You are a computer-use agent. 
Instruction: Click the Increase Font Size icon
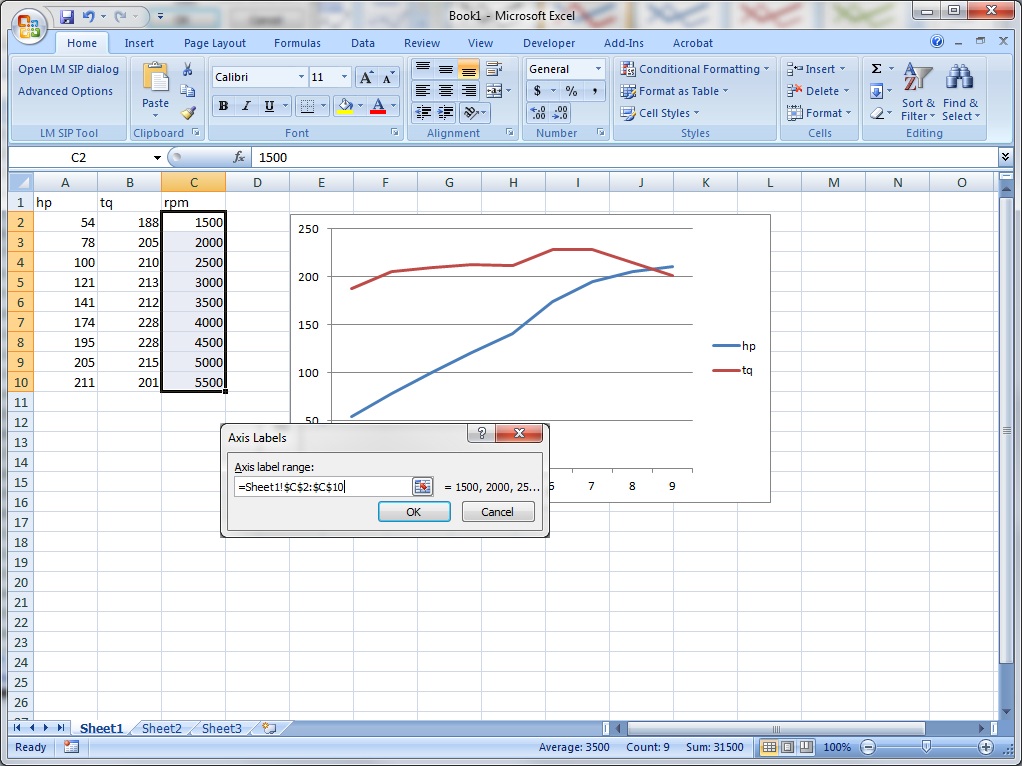tap(366, 78)
